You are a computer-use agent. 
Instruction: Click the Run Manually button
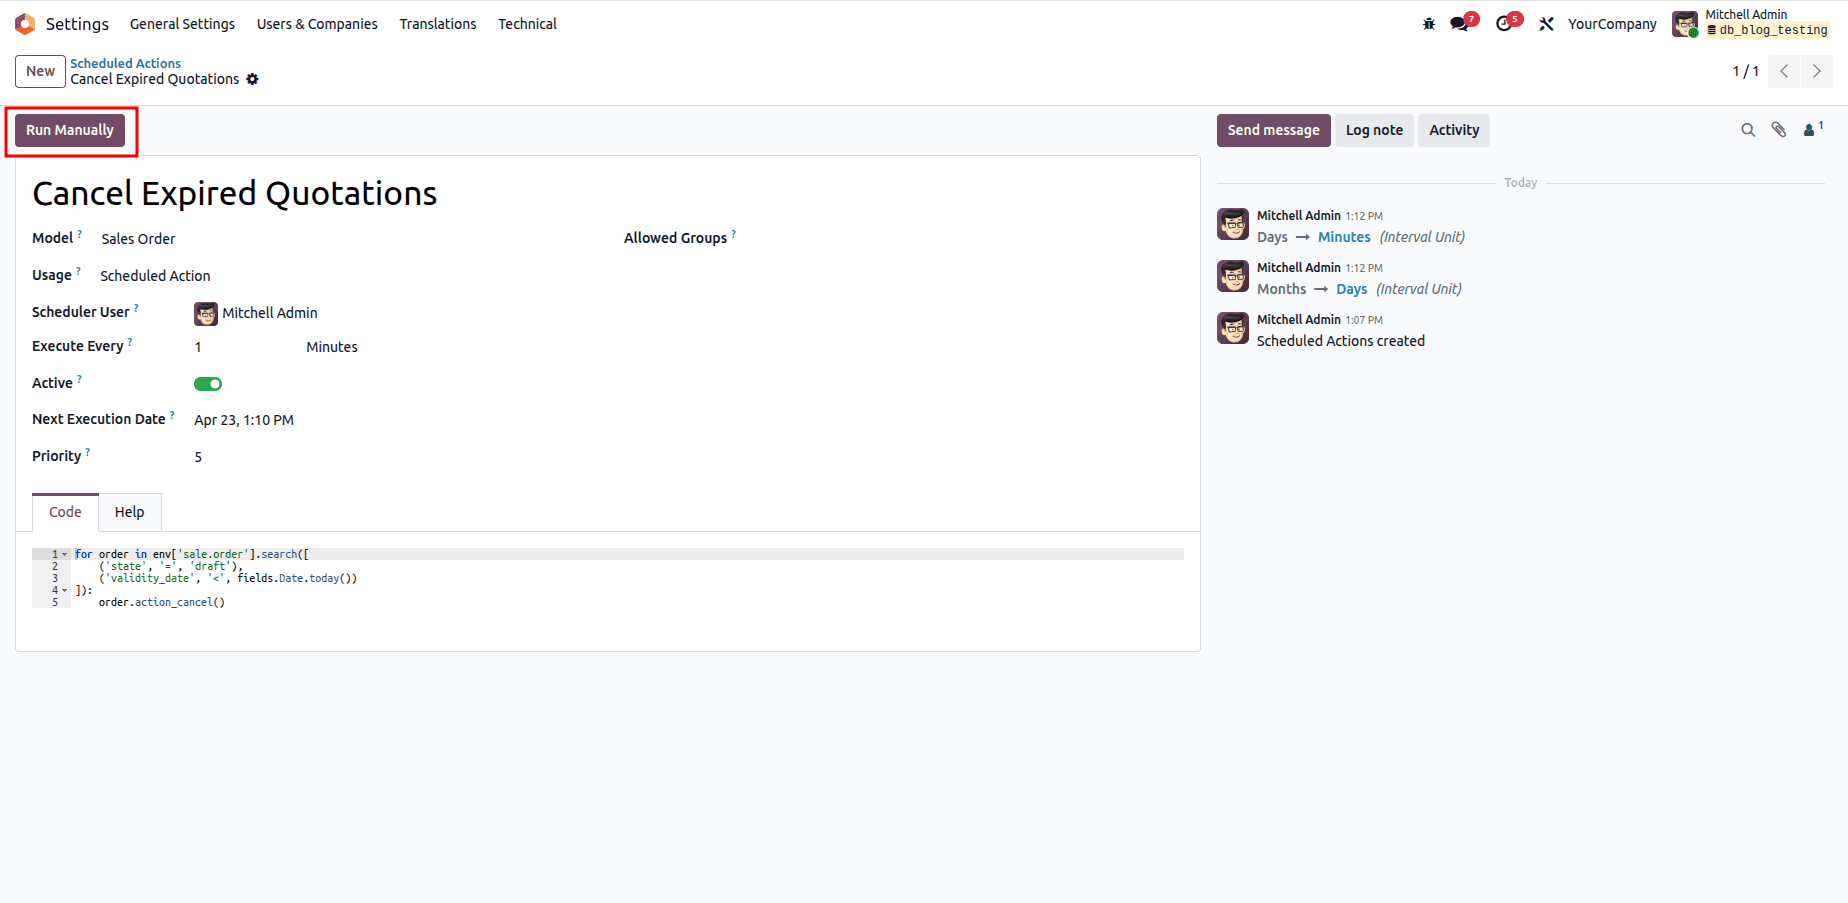(x=70, y=130)
